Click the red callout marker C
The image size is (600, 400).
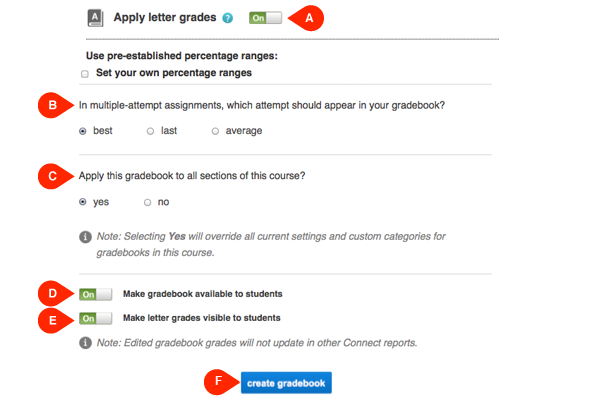click(x=54, y=176)
